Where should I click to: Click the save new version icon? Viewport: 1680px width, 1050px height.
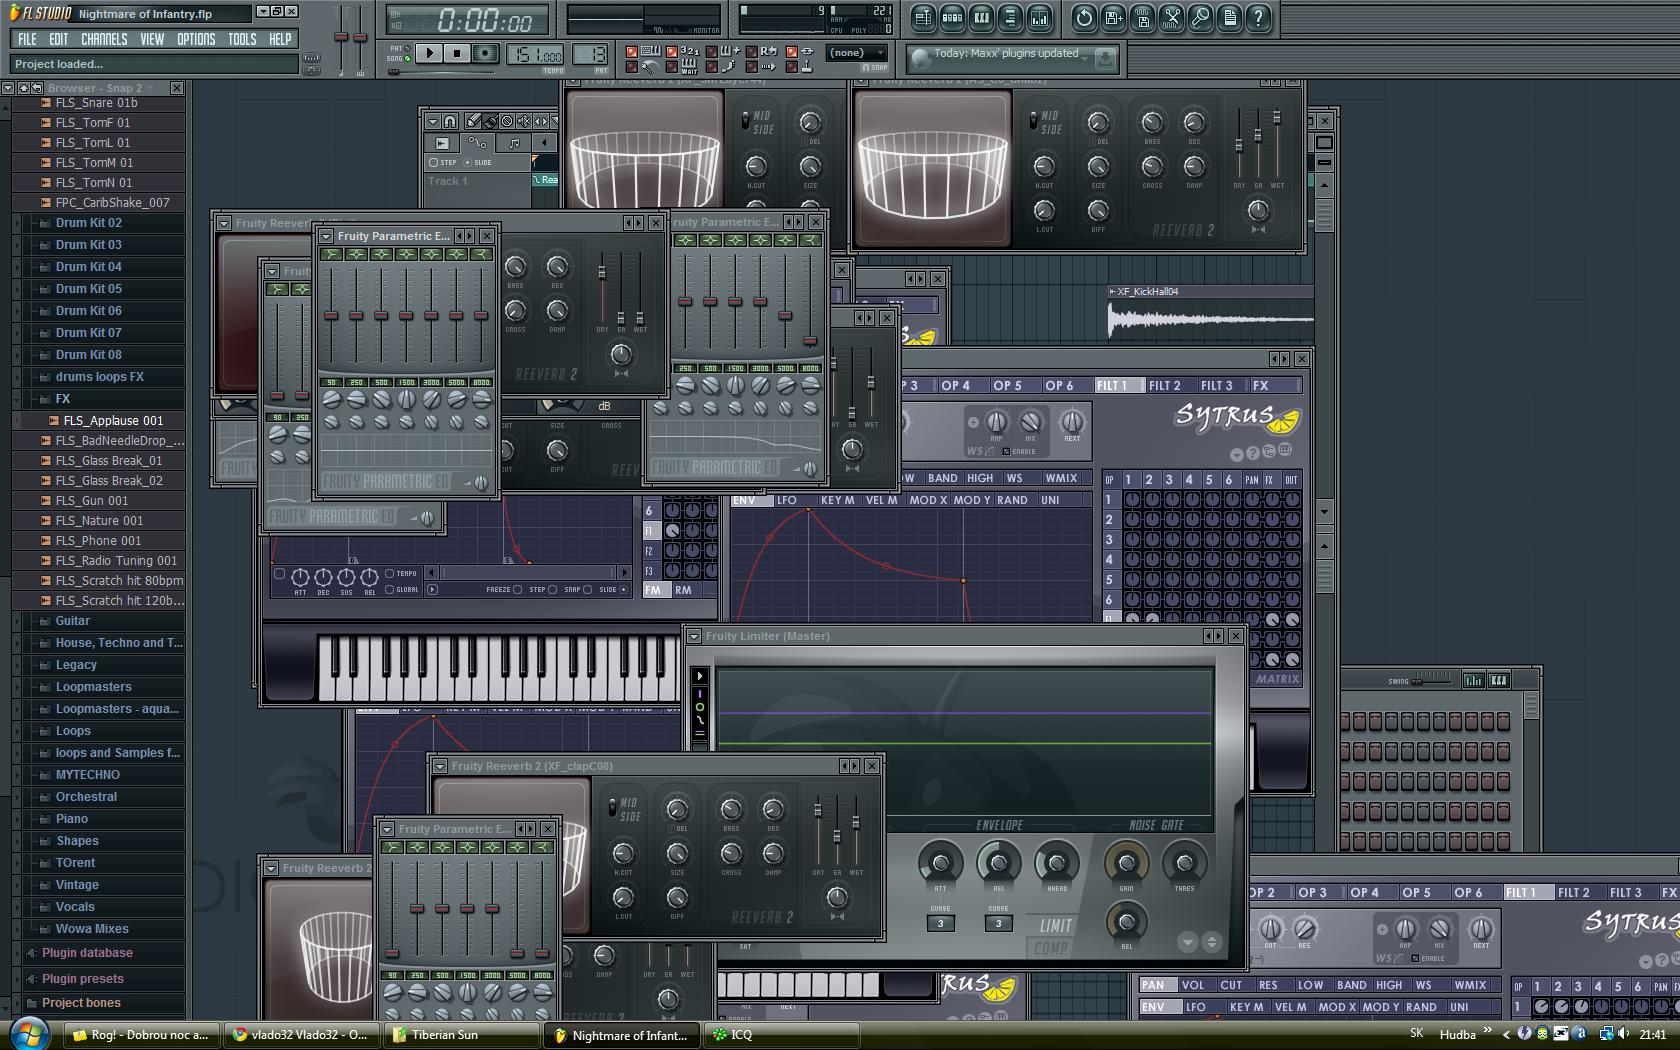[1113, 18]
